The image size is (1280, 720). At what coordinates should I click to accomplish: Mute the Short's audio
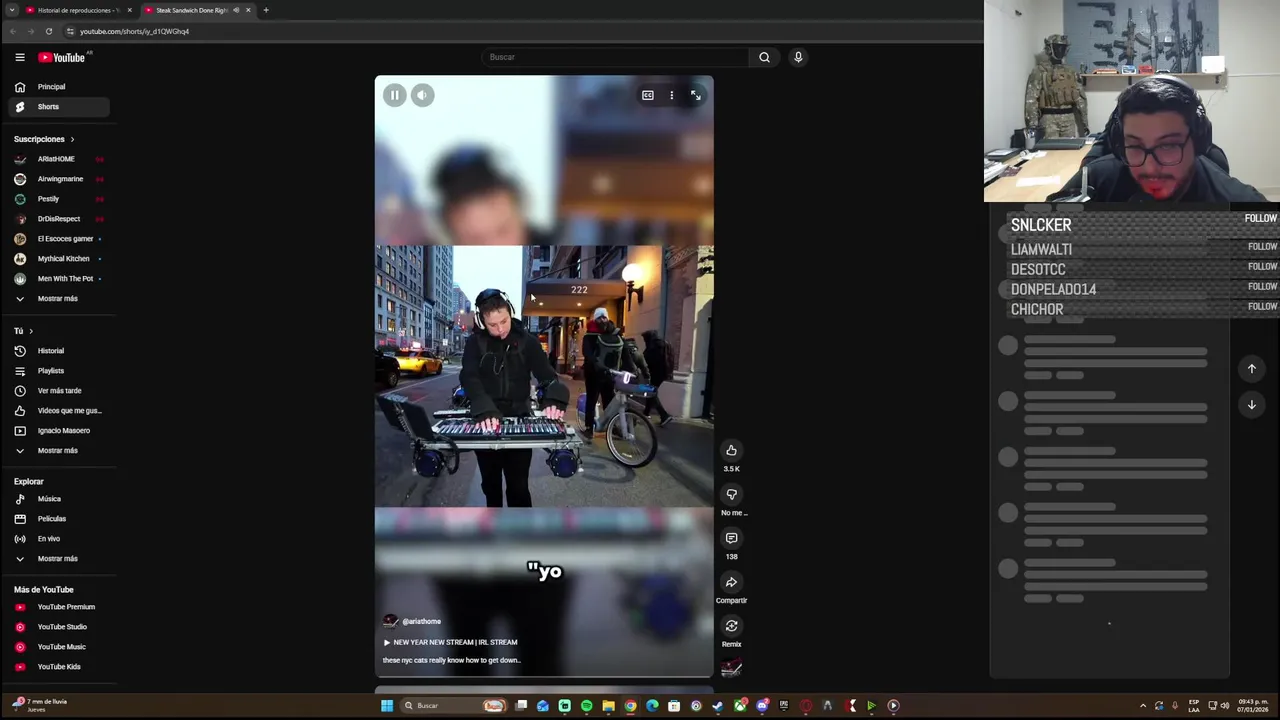[422, 95]
